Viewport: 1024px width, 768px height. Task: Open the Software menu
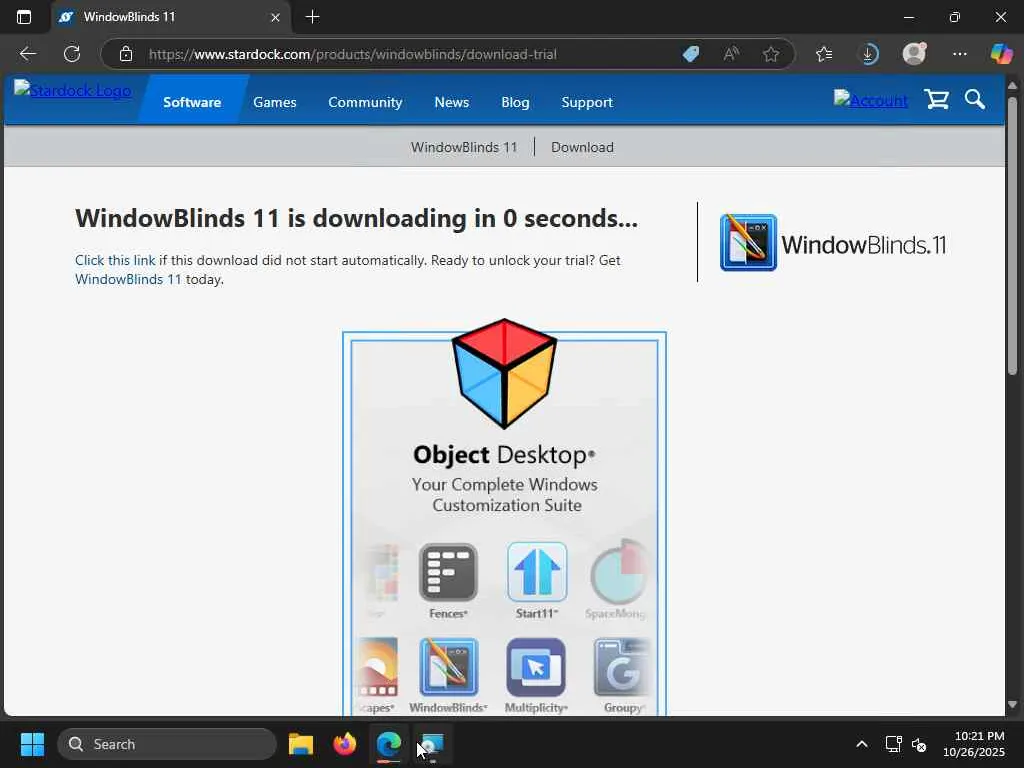[192, 103]
